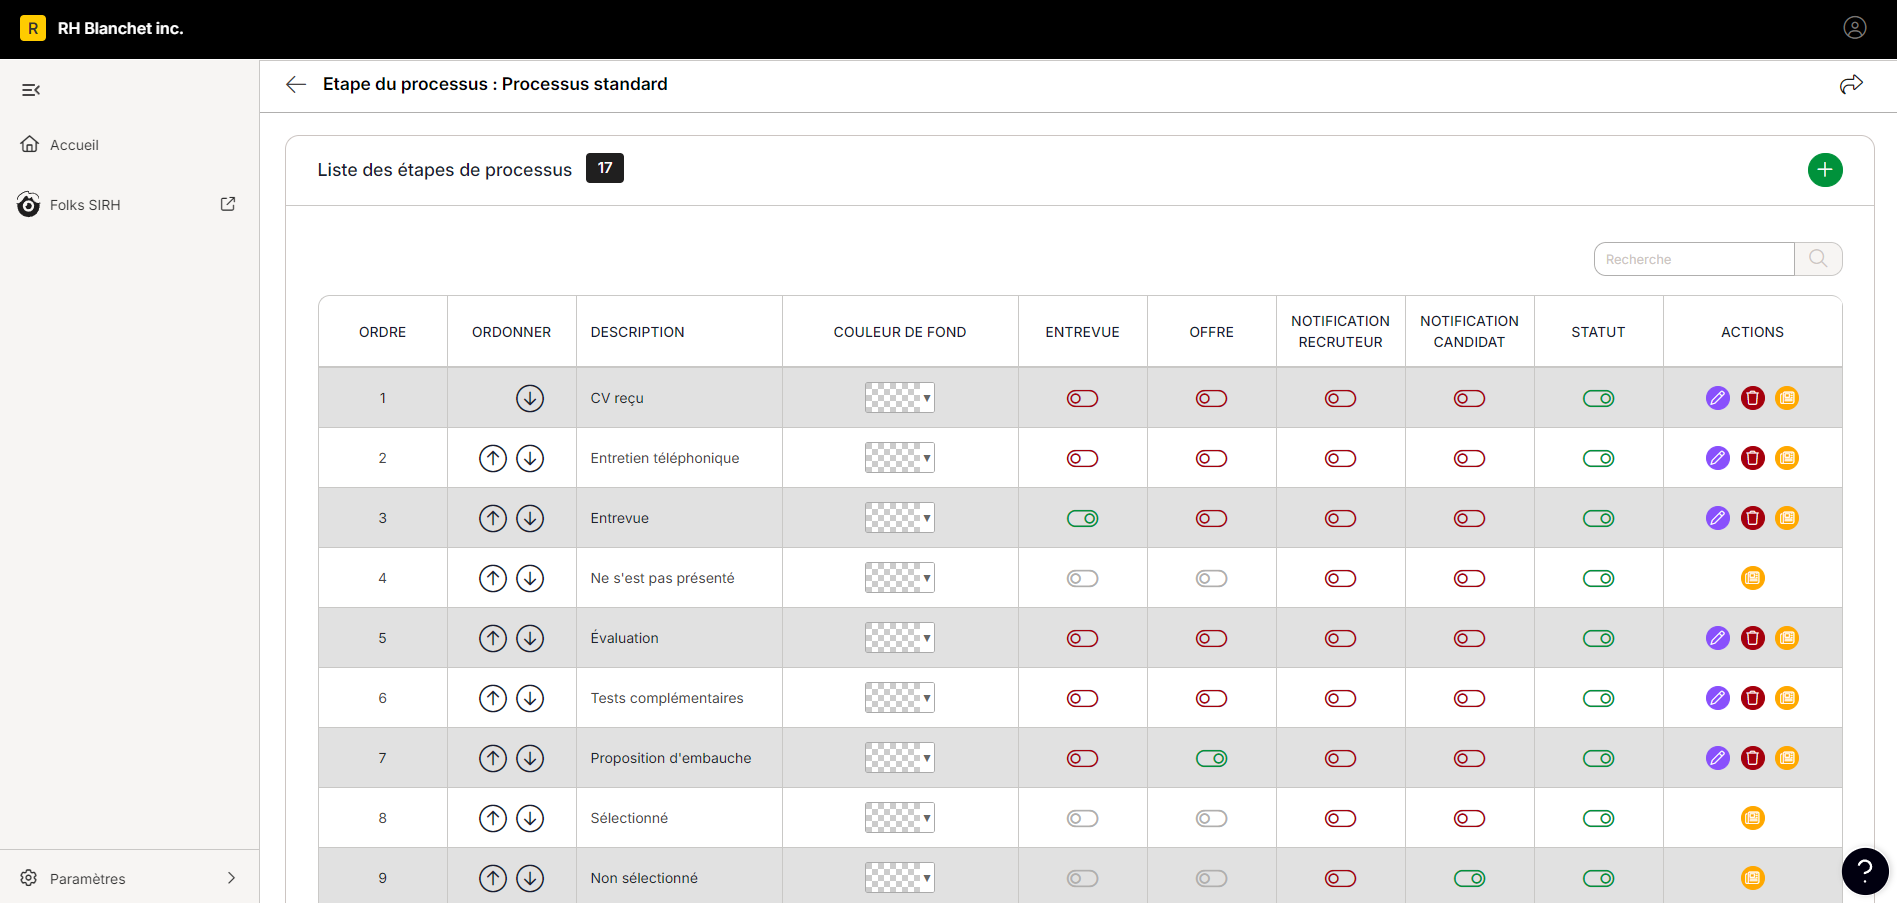This screenshot has width=1897, height=903.
Task: Click the Couleur de fond header
Action: tap(900, 332)
